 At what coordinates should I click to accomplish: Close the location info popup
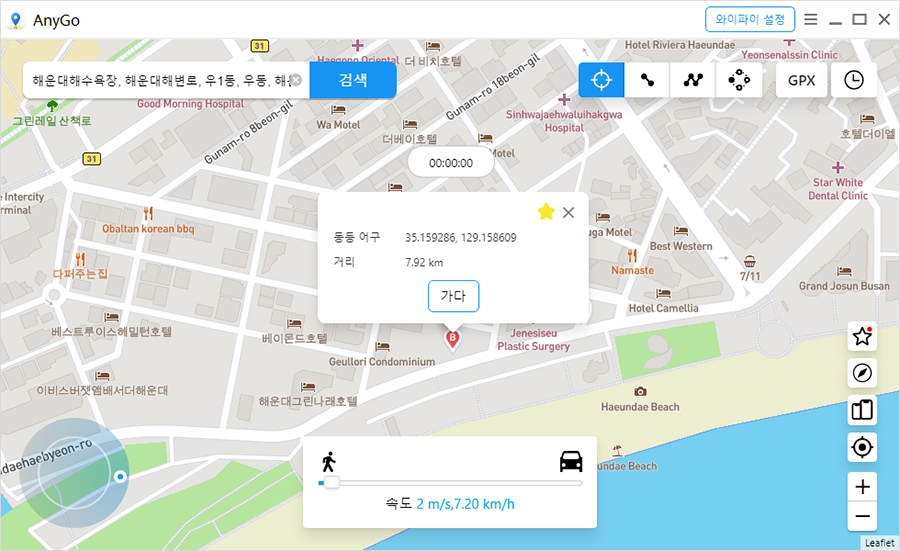click(x=569, y=212)
